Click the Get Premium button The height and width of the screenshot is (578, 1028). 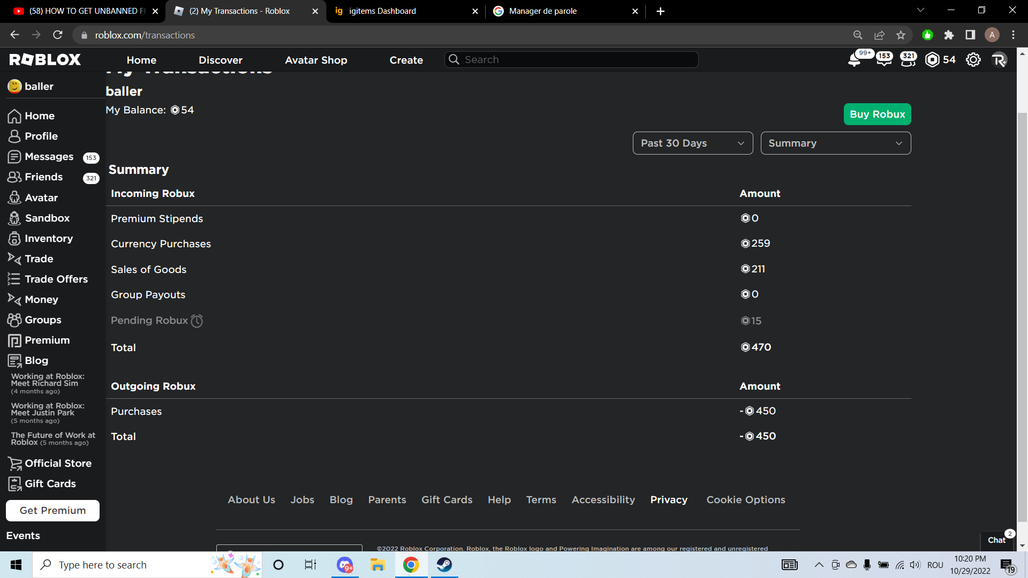coord(52,511)
